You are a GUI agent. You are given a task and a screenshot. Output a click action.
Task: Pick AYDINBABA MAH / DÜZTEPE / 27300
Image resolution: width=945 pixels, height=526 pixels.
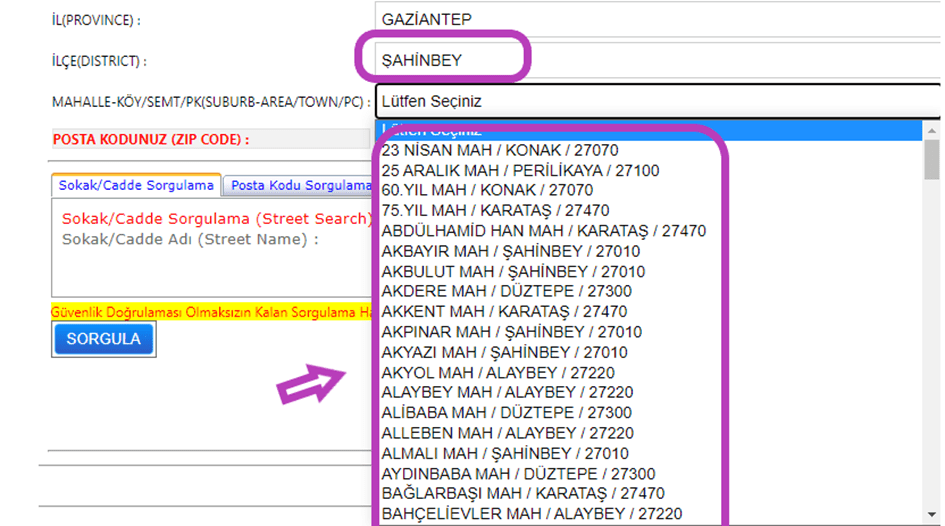(x=518, y=473)
